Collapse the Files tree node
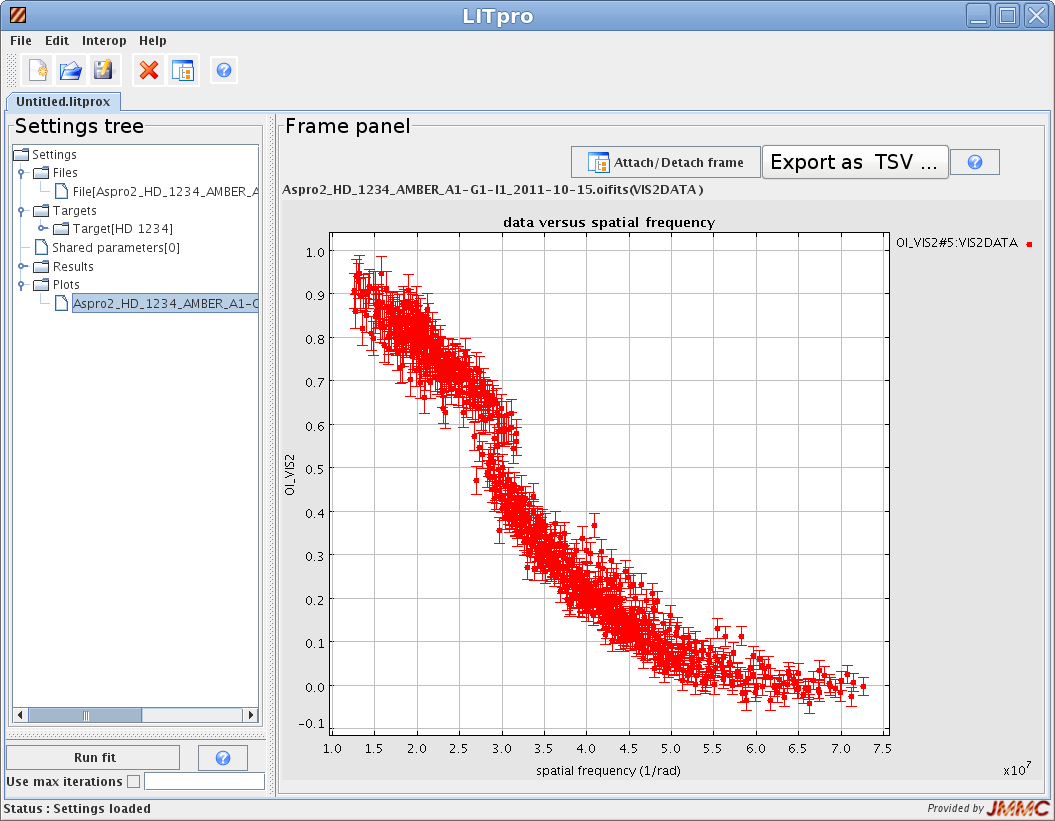This screenshot has width=1055, height=821. 22,173
